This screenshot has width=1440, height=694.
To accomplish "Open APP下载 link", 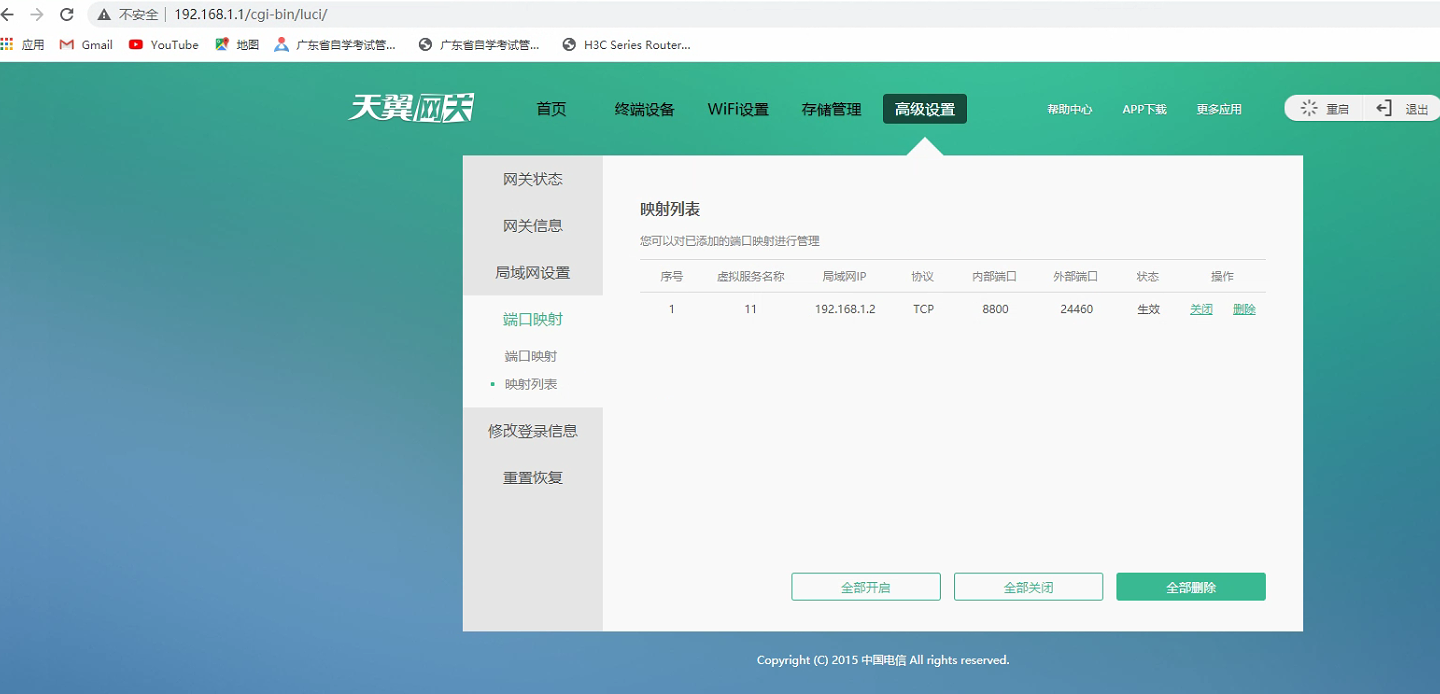I will (1144, 109).
